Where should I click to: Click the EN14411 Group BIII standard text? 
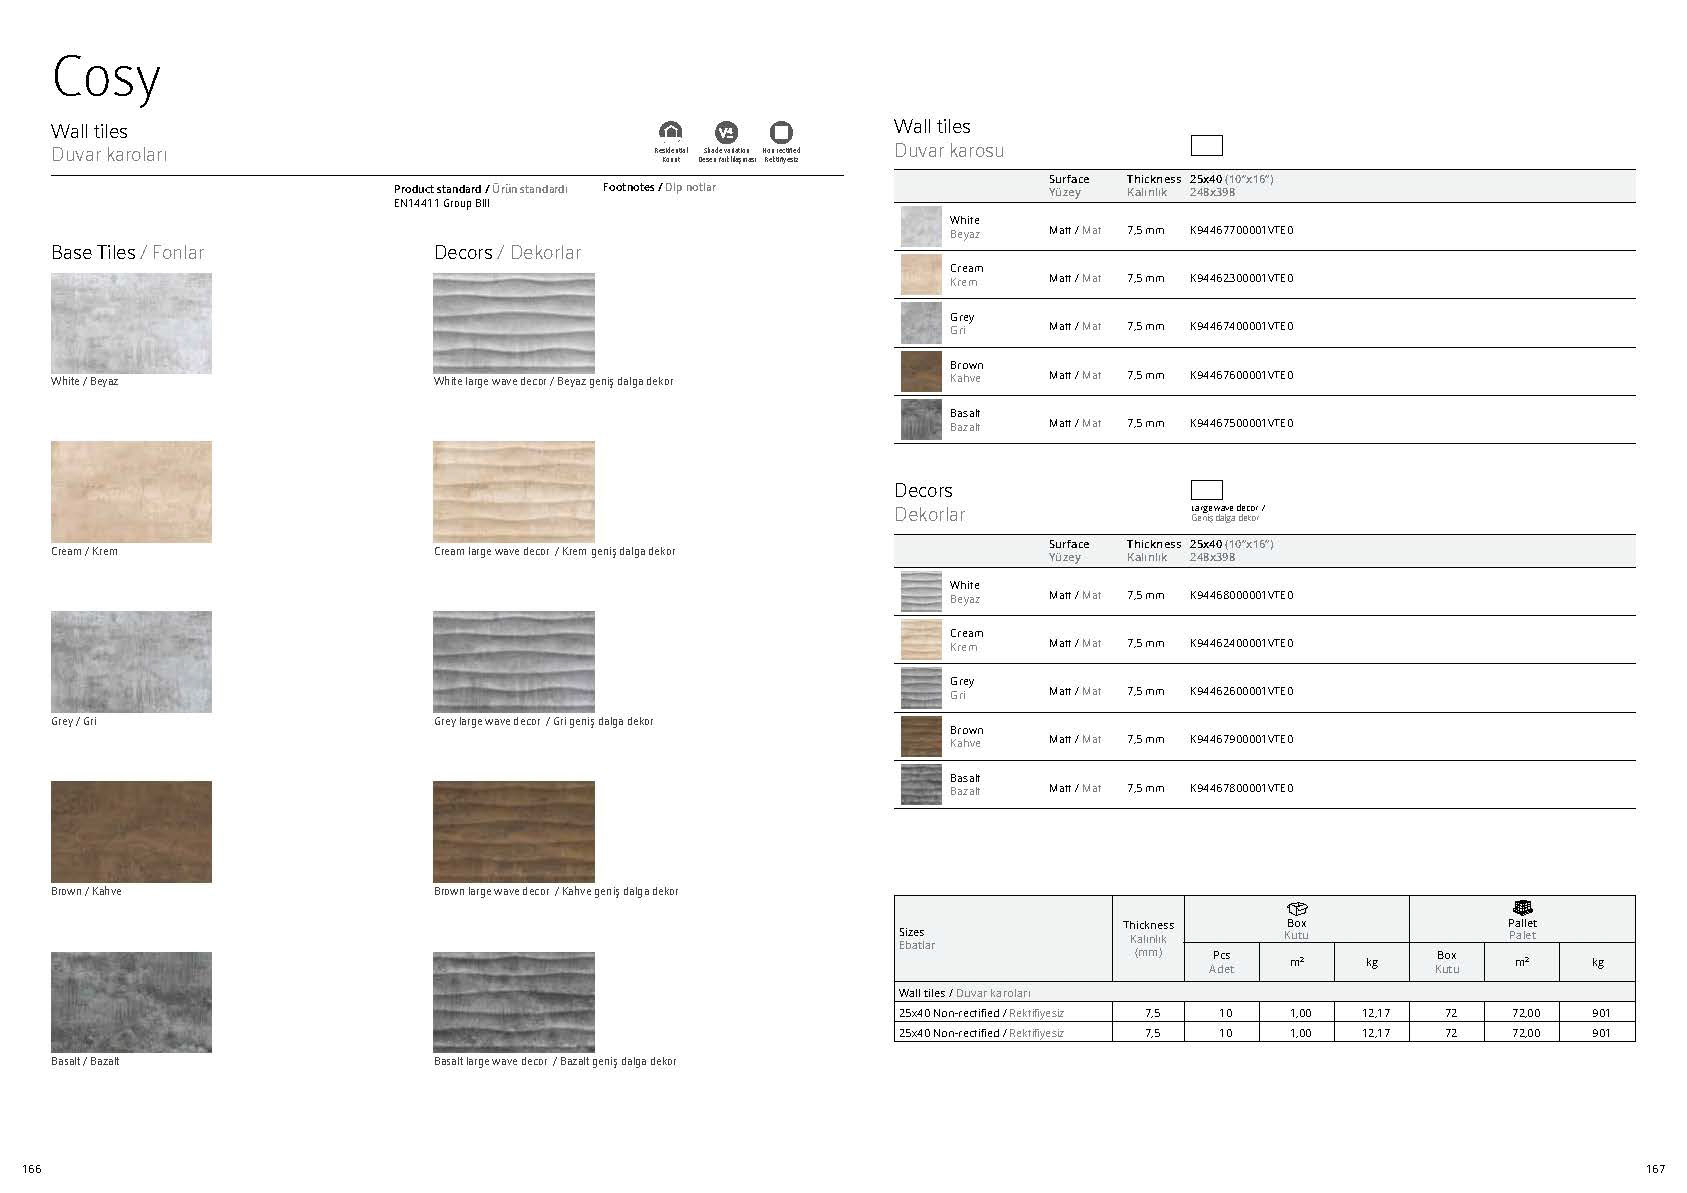tap(442, 203)
